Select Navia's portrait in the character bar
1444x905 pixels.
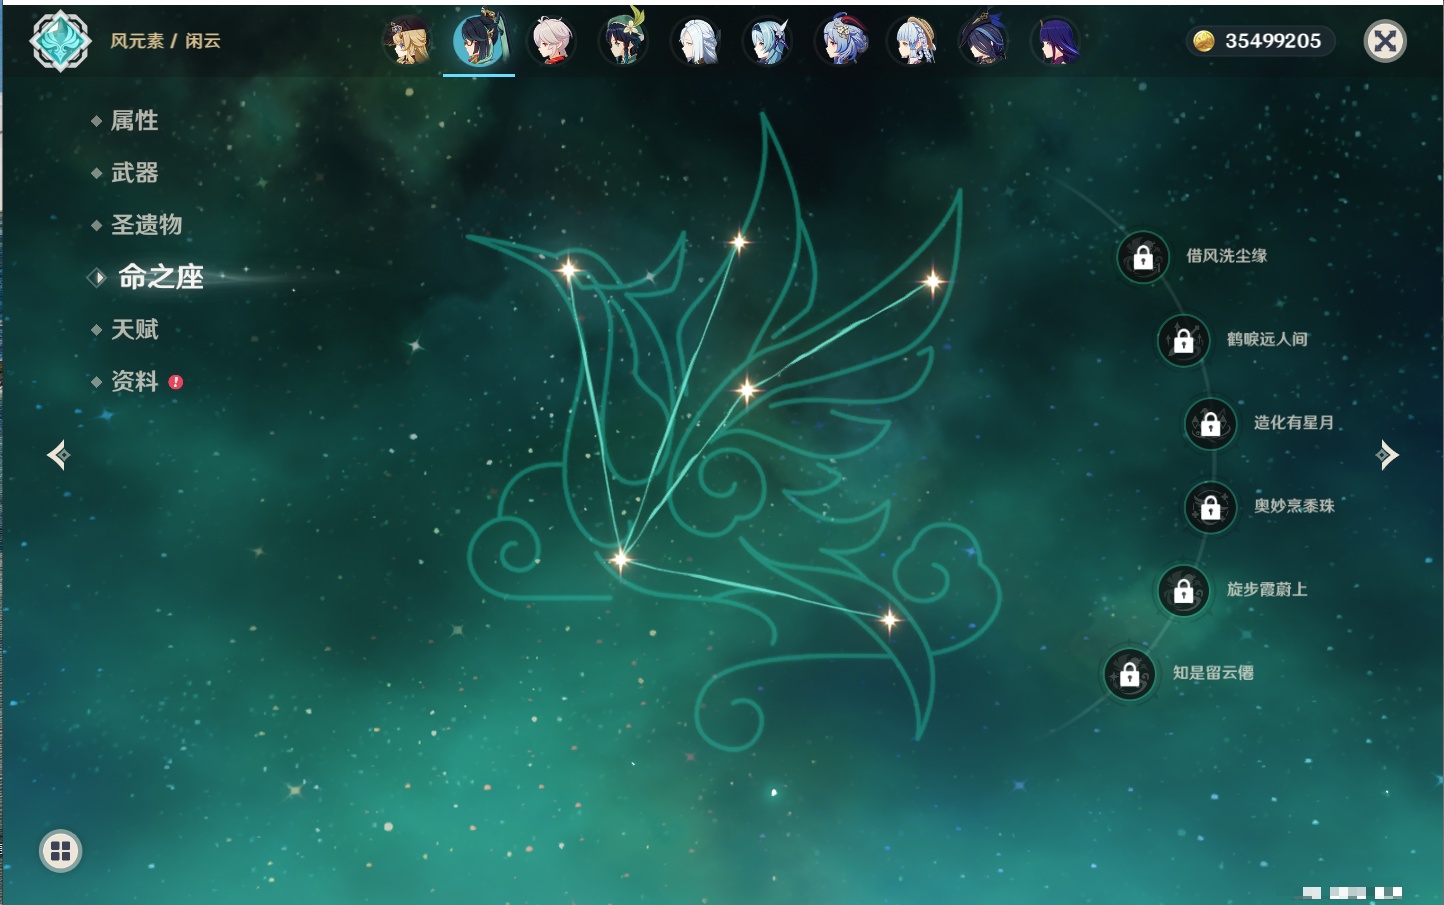tap(407, 42)
